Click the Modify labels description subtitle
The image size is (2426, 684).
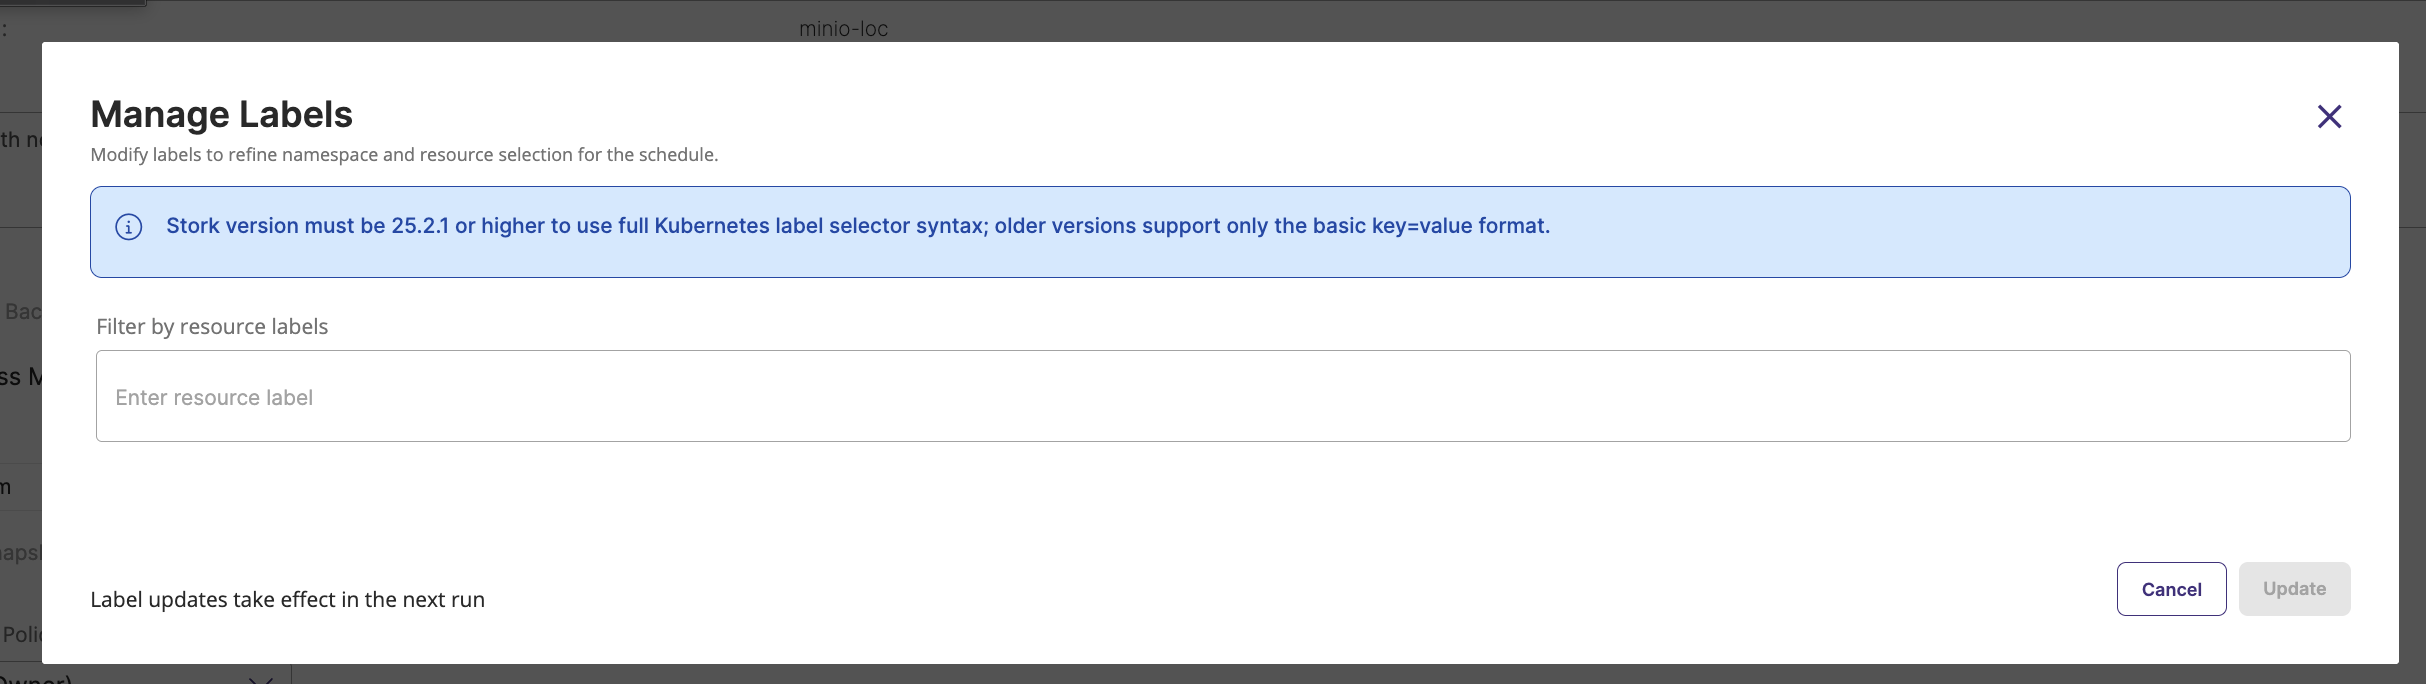[404, 155]
